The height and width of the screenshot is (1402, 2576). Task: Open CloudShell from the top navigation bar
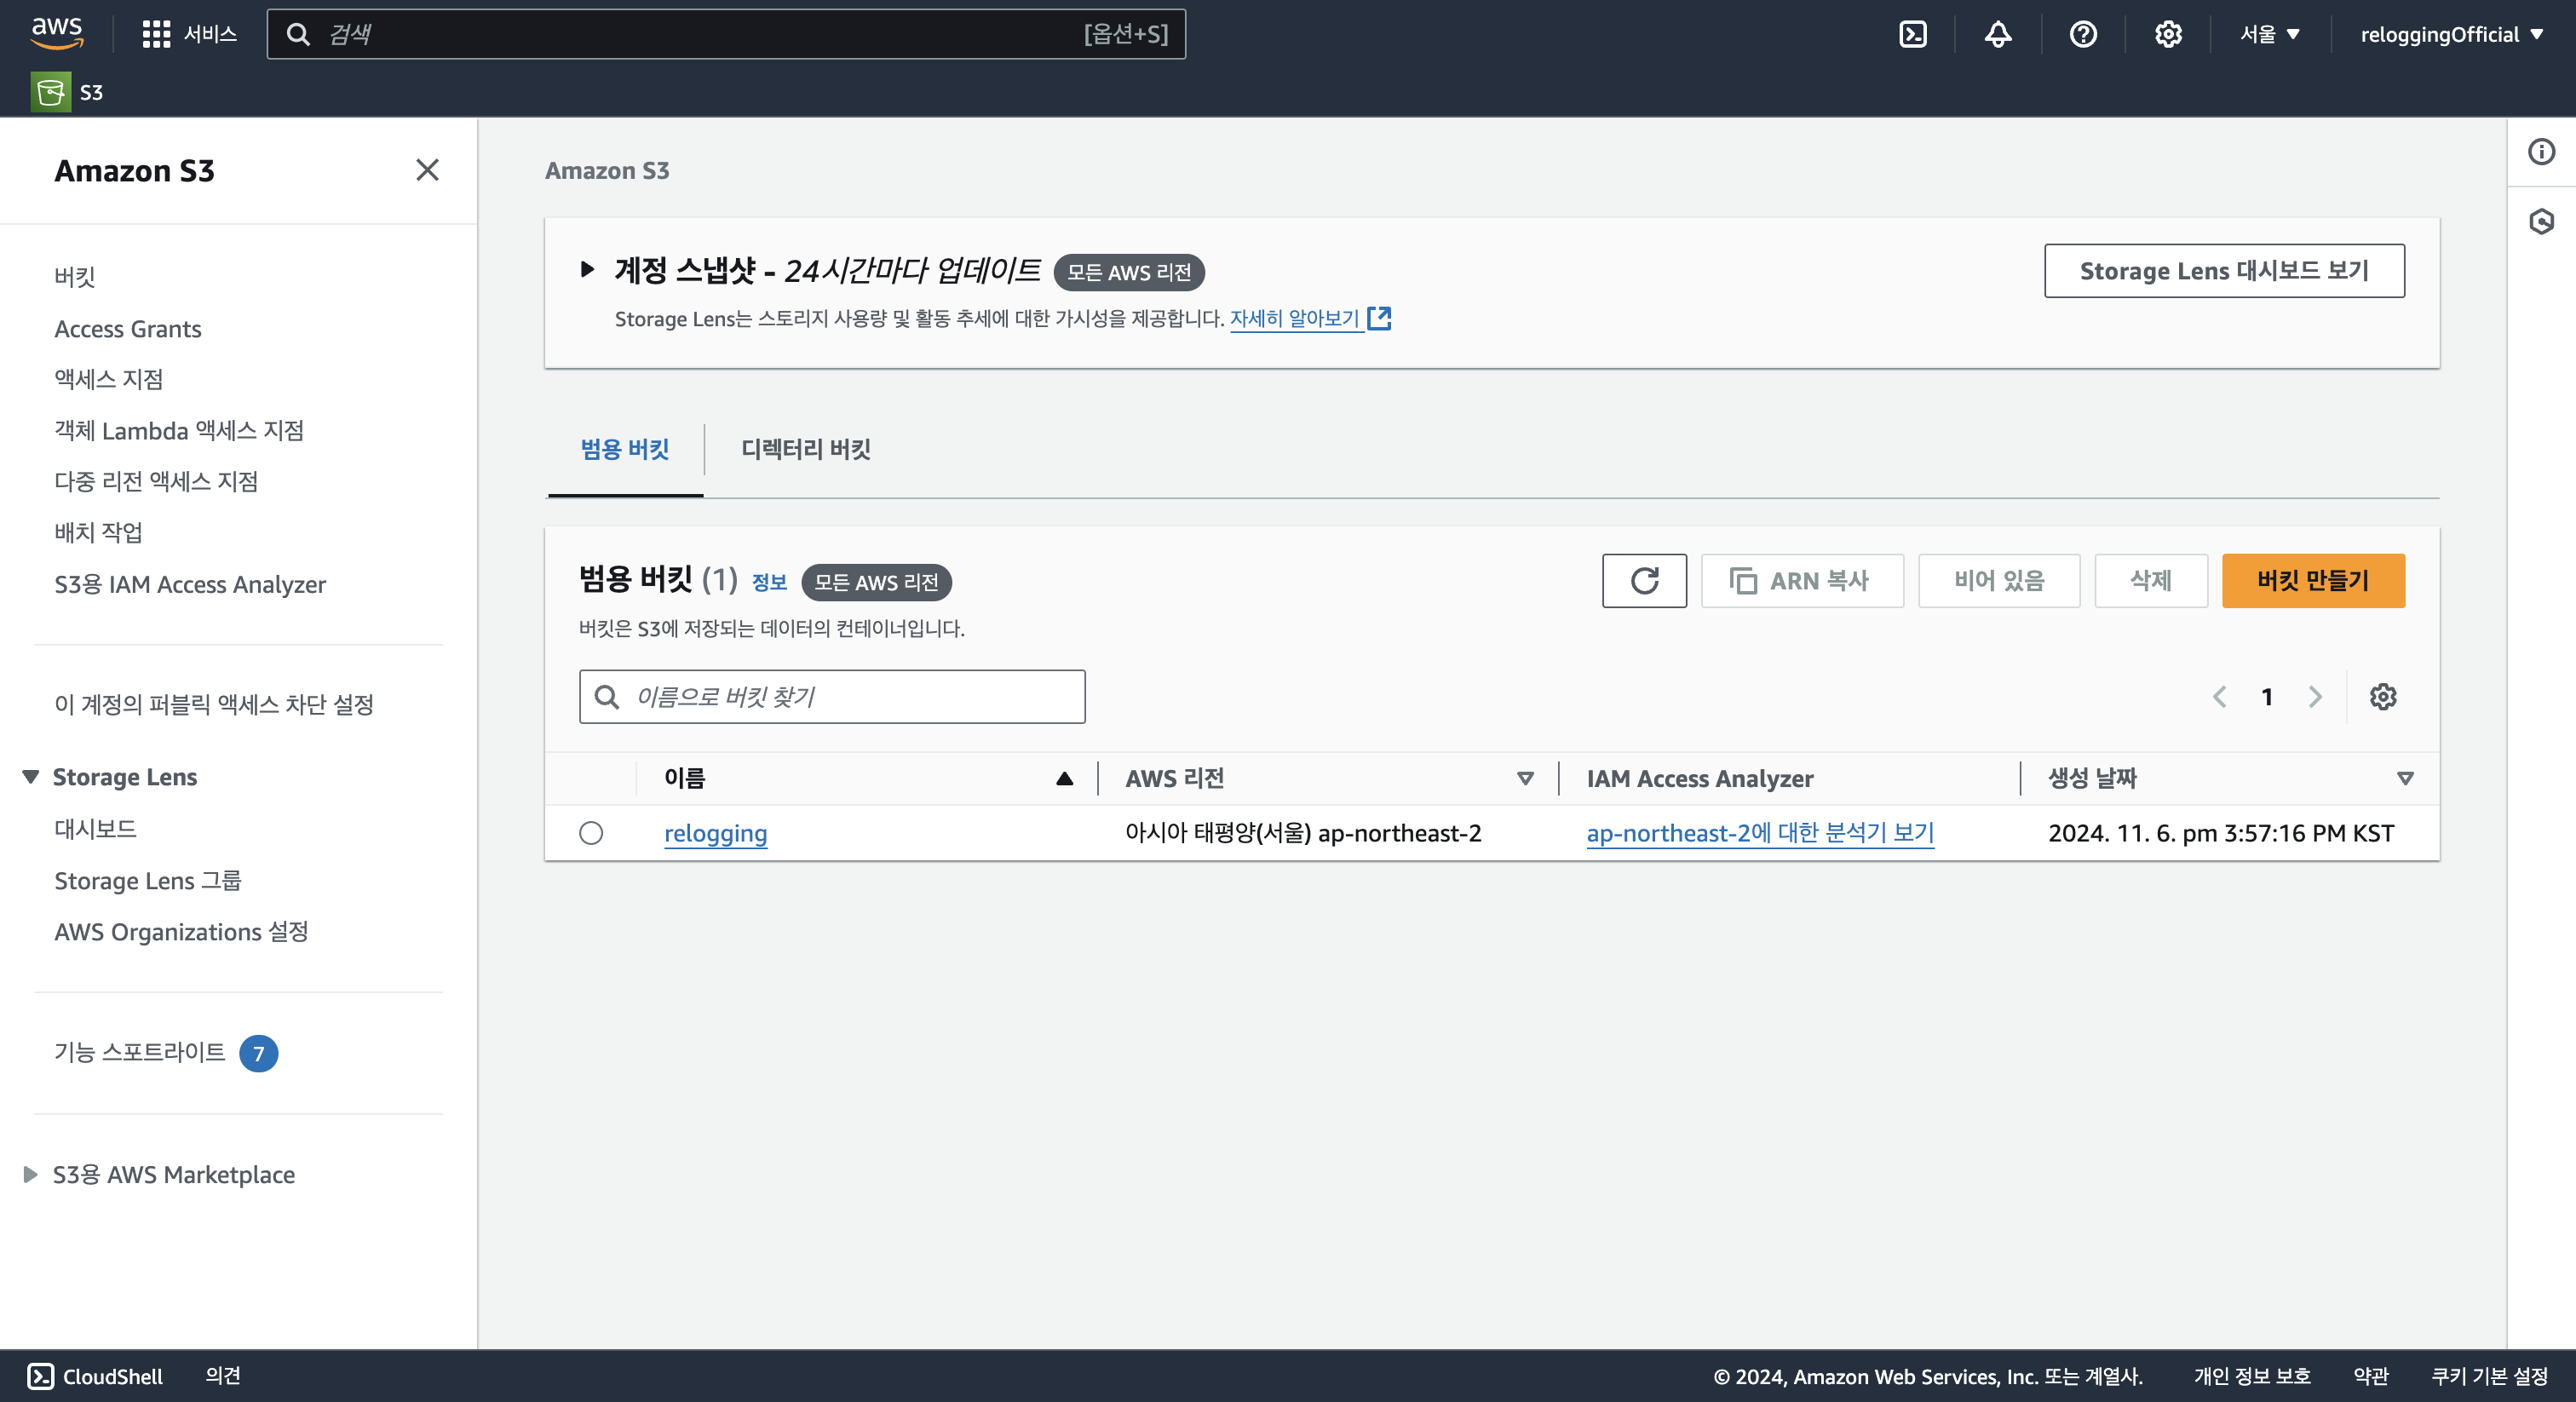[x=1912, y=34]
